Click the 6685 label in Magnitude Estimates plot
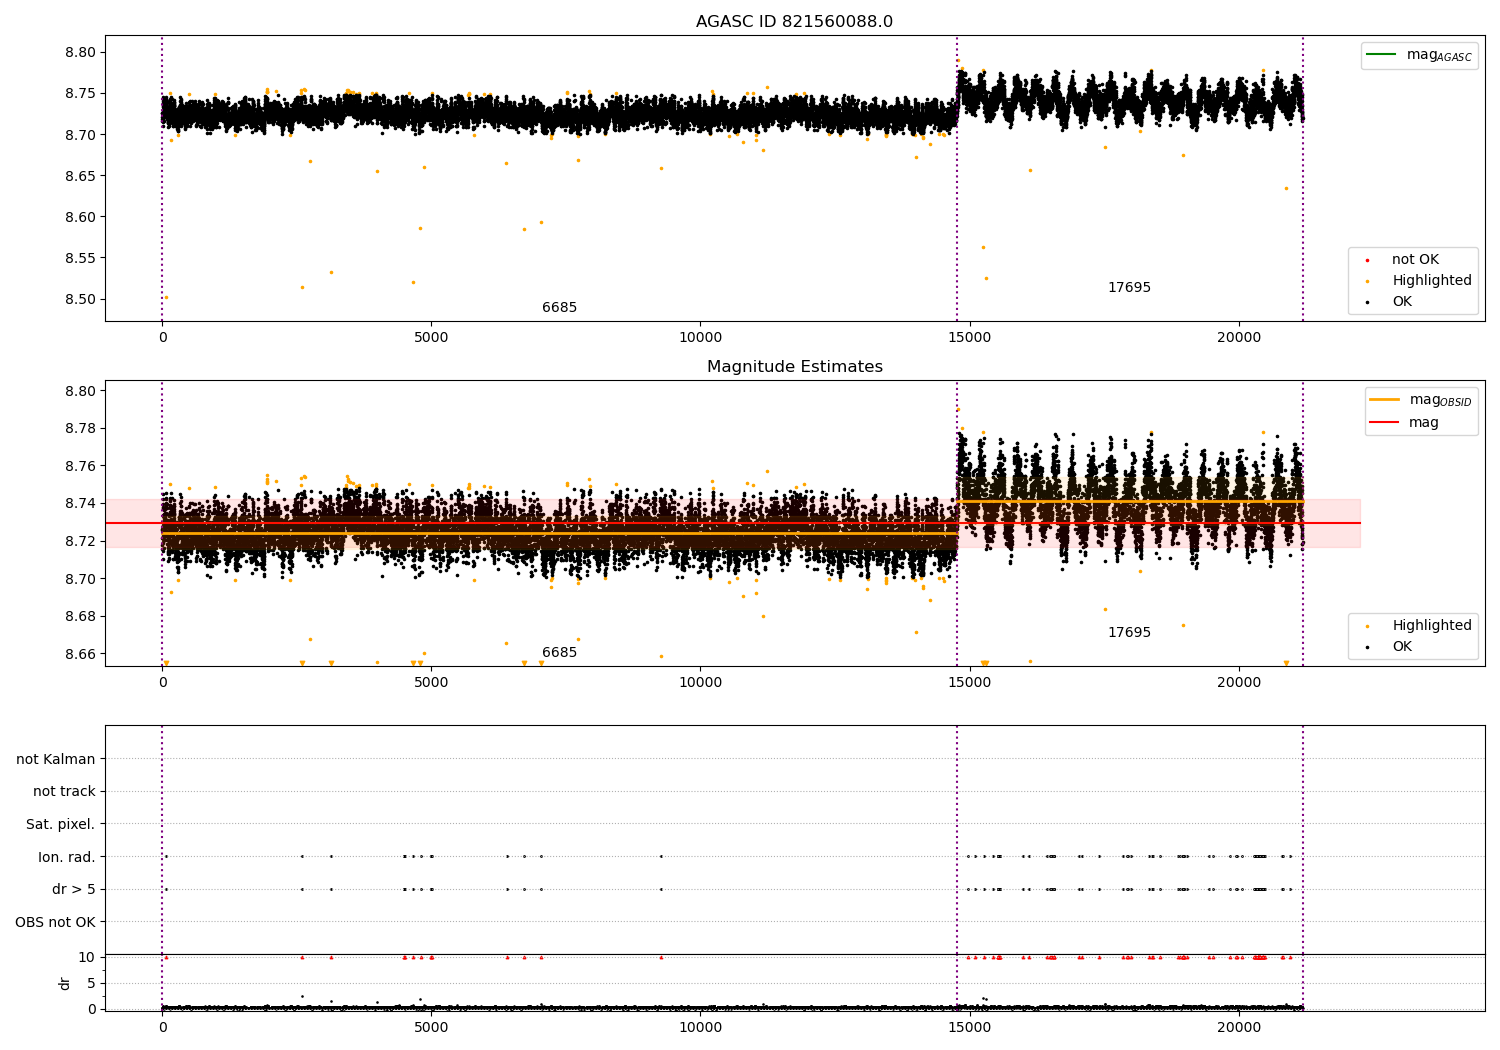 [x=559, y=653]
